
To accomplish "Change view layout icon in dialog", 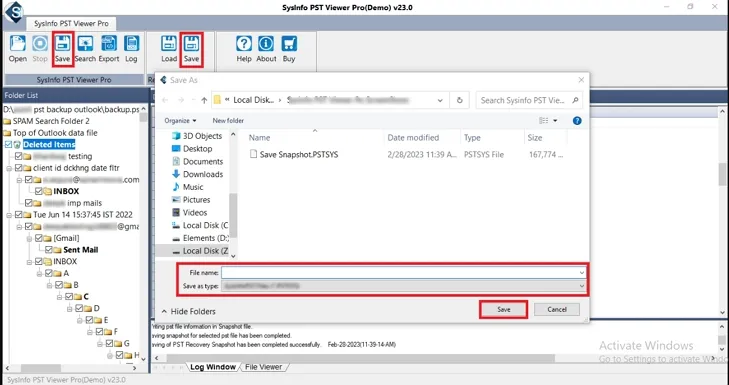I will tap(543, 120).
